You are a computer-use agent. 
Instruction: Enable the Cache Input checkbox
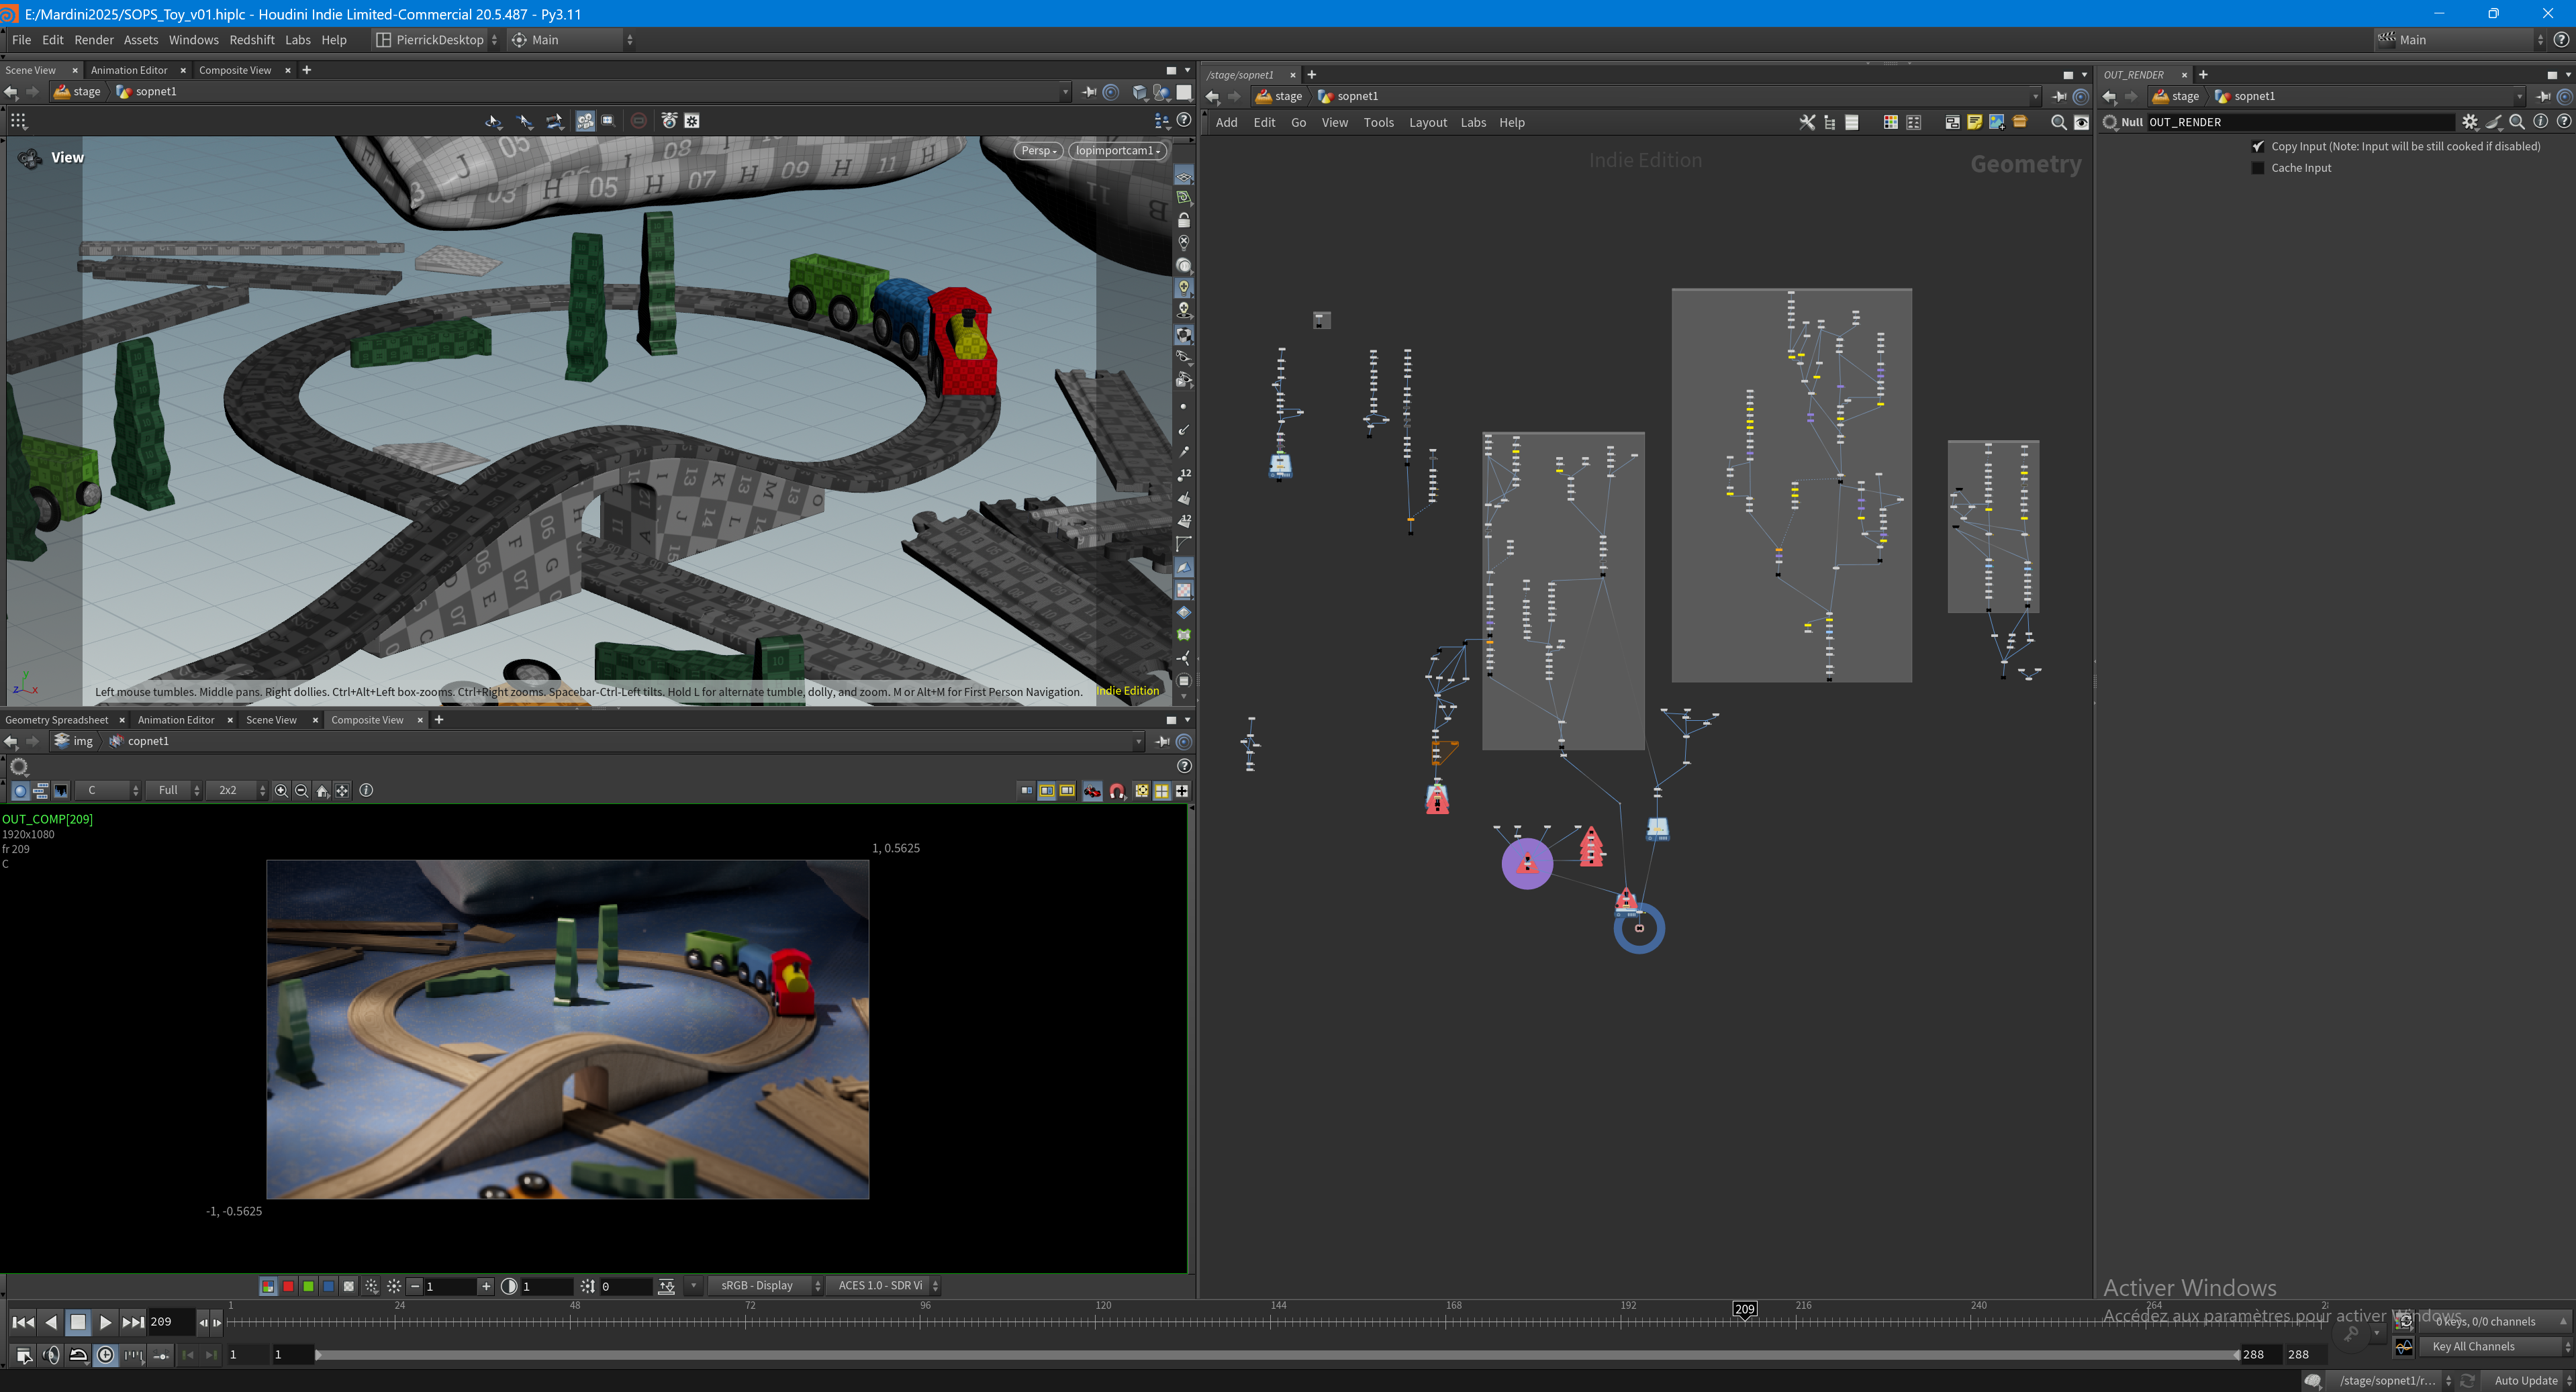[2258, 168]
